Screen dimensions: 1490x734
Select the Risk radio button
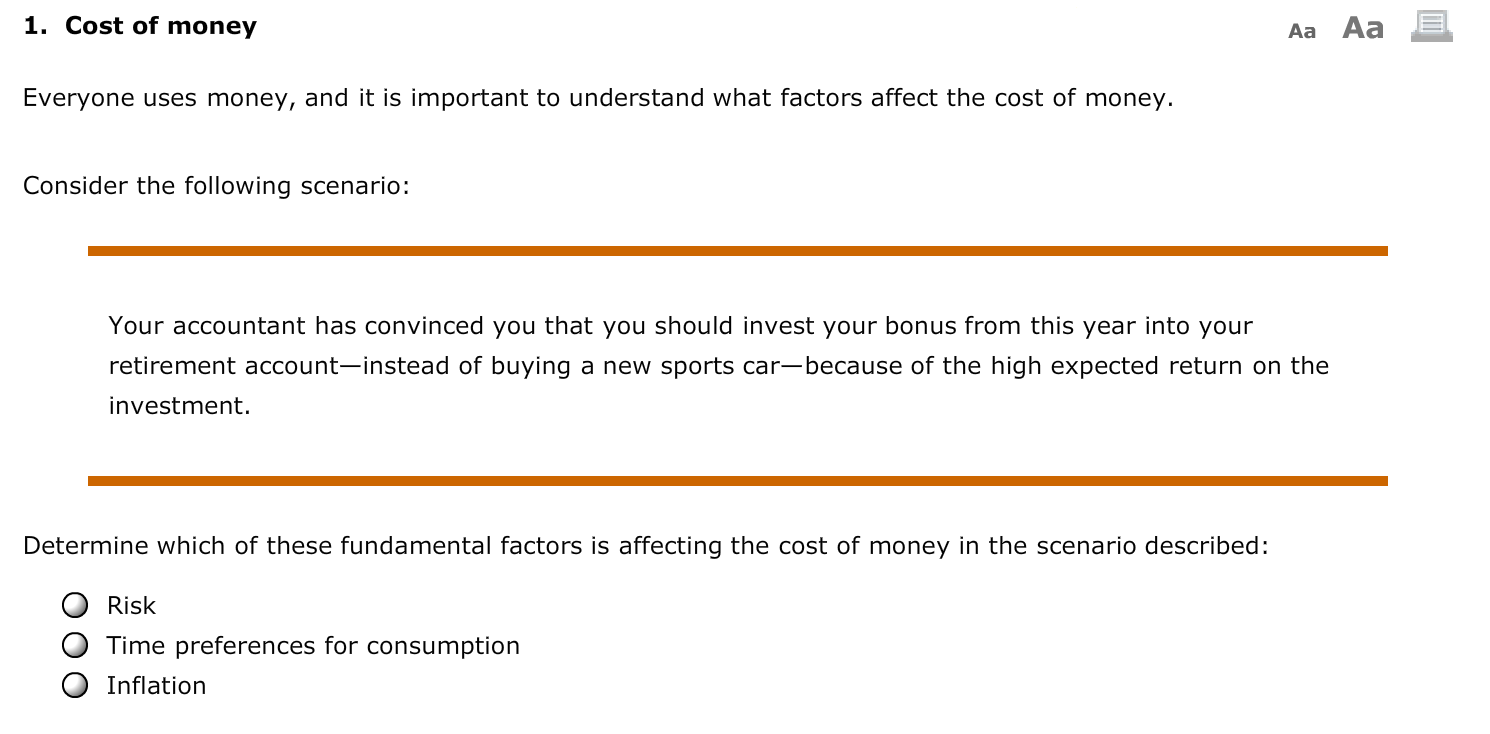coord(74,605)
